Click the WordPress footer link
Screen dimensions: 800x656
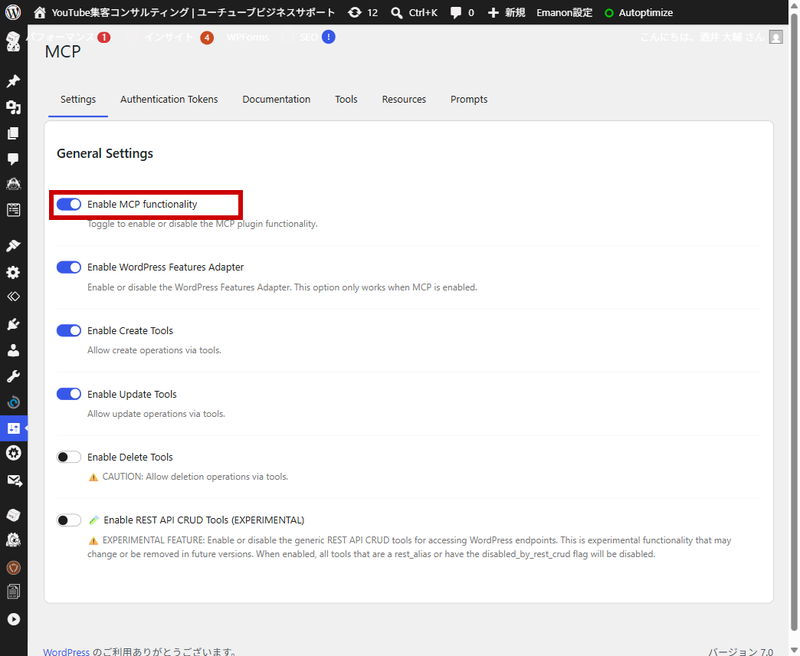tap(66, 651)
